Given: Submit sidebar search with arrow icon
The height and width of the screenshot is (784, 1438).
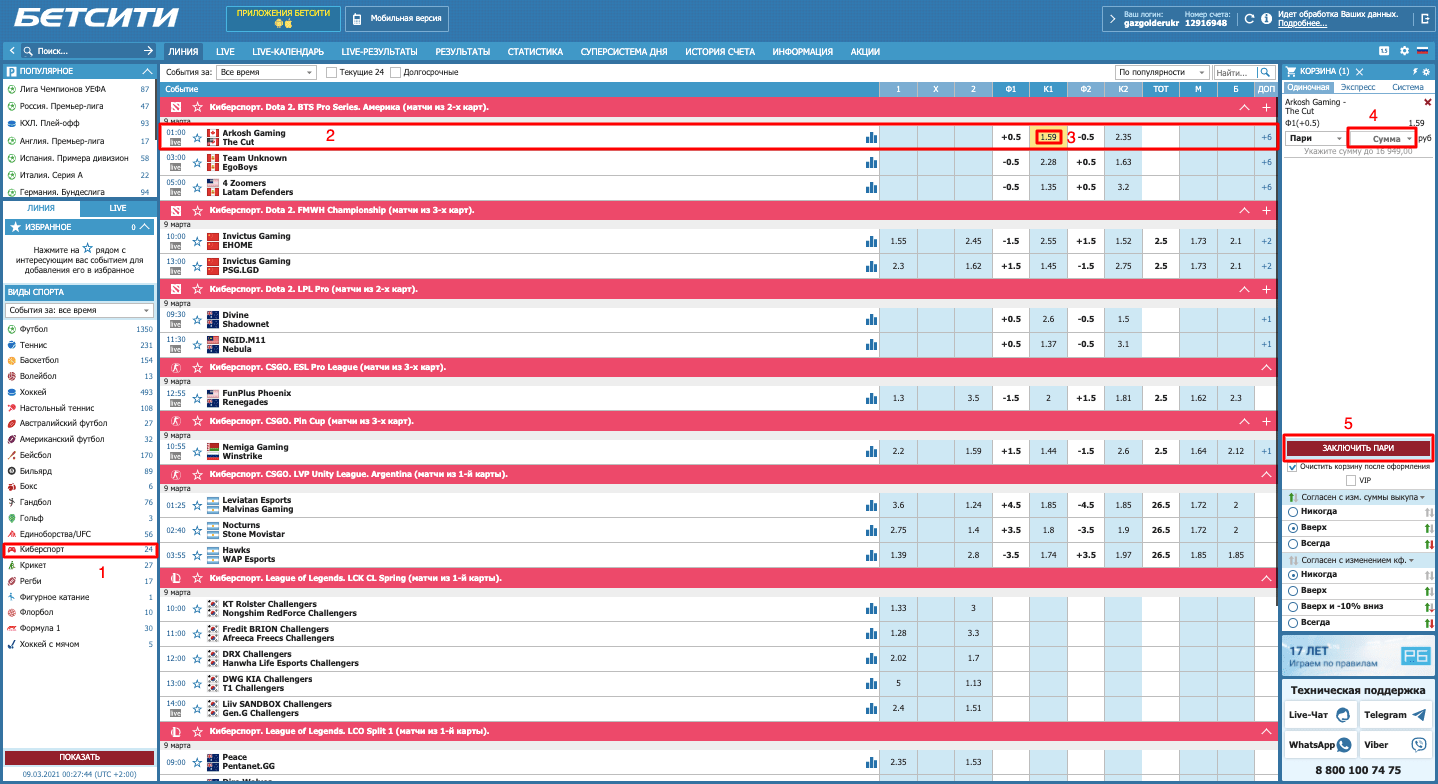Looking at the screenshot, I should (x=148, y=50).
